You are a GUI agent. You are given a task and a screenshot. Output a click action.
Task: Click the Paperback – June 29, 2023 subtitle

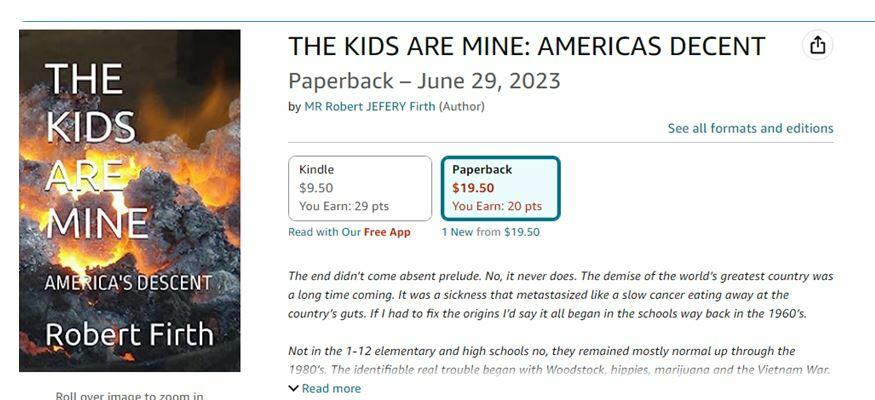(x=424, y=81)
